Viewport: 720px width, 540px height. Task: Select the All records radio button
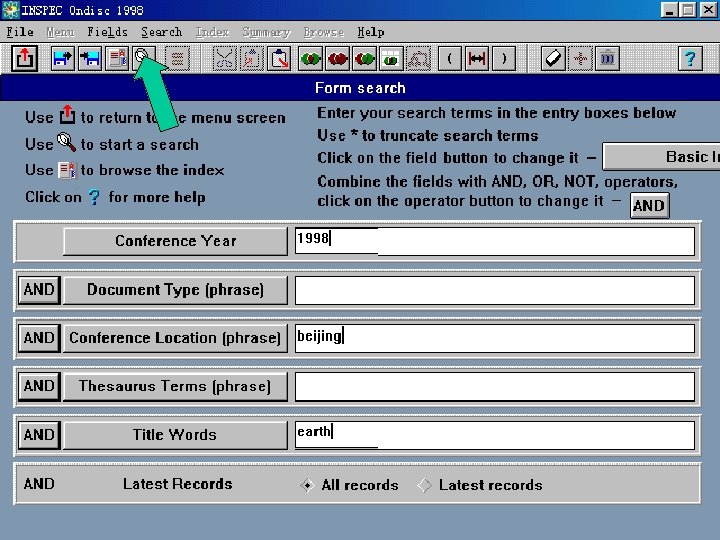307,485
